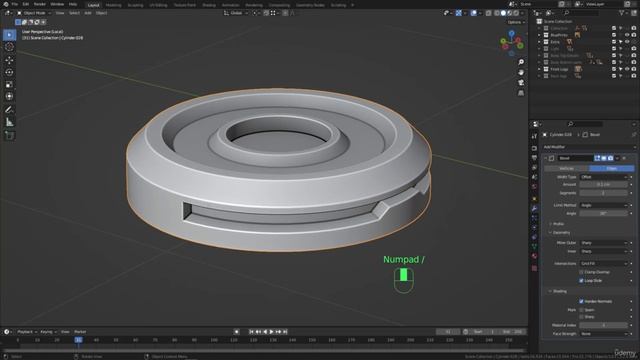Image resolution: width=640 pixels, height=360 pixels.
Task: Click the Bevel modifier name field
Action: tap(575, 158)
